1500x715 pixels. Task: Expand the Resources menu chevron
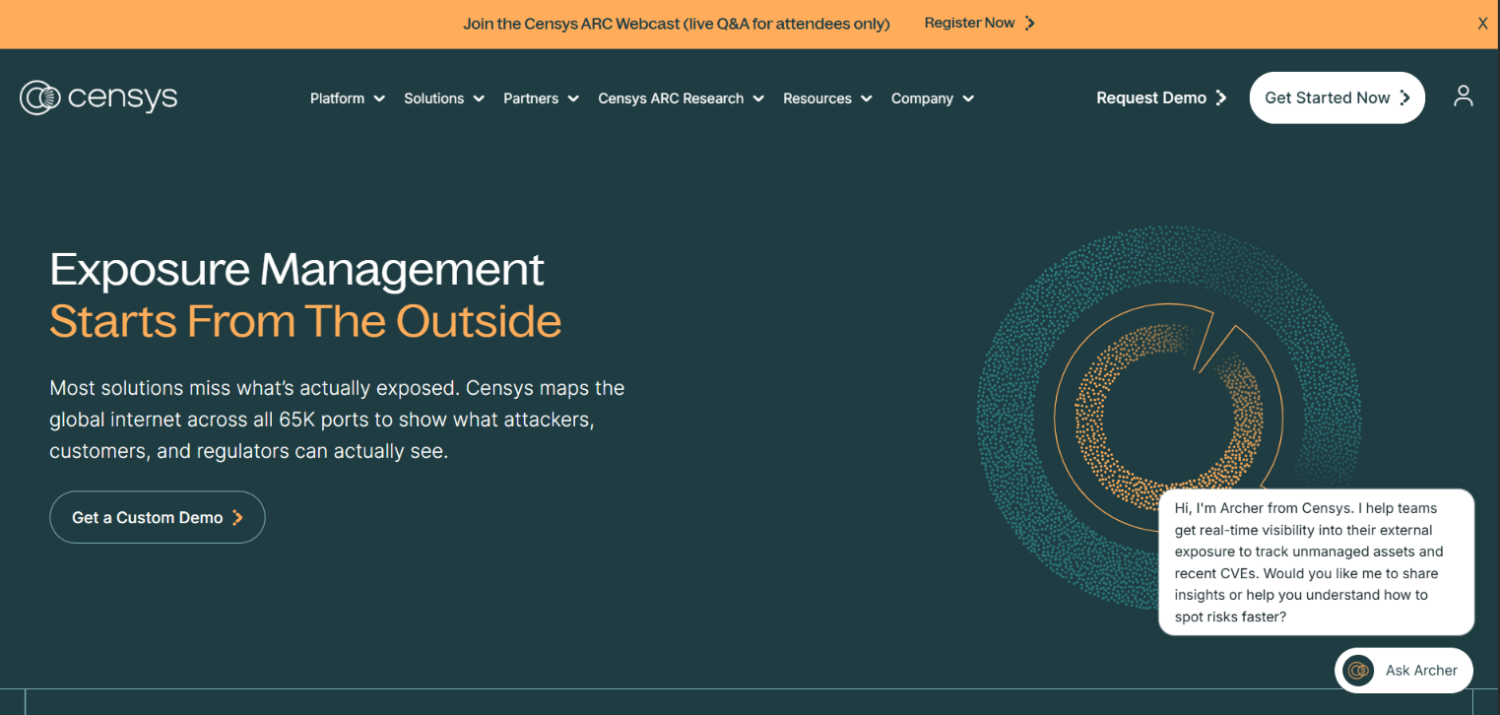pos(866,98)
